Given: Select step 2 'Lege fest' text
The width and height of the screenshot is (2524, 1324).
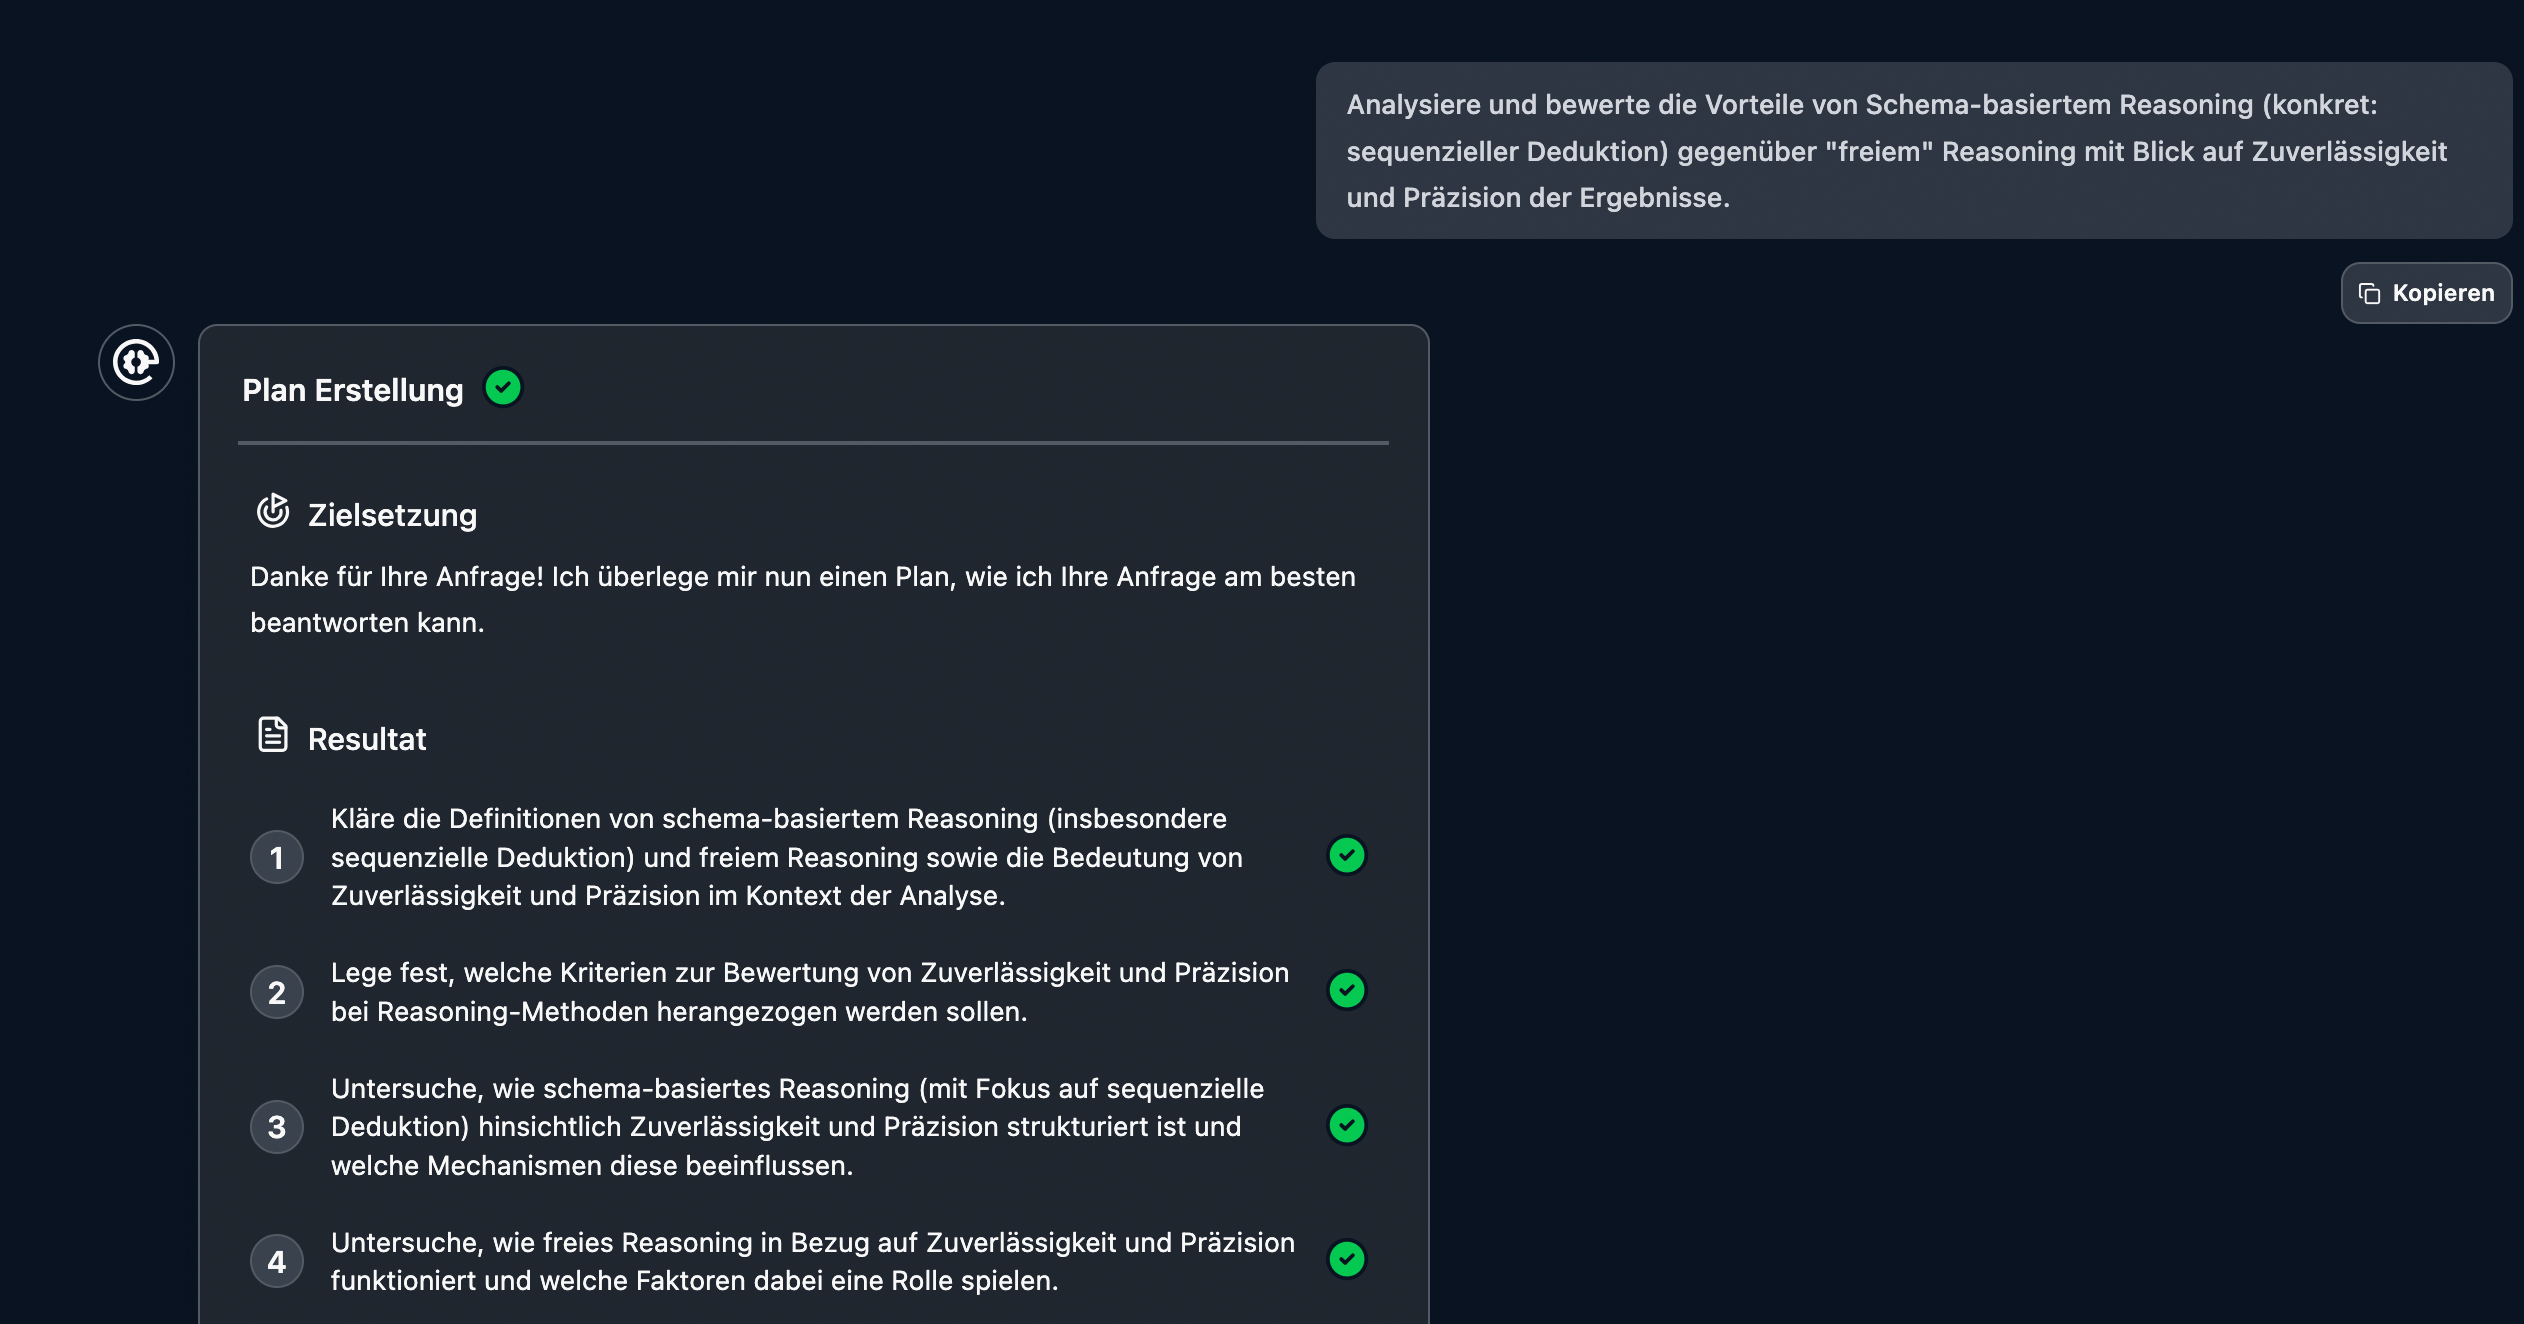Looking at the screenshot, I should (810, 992).
